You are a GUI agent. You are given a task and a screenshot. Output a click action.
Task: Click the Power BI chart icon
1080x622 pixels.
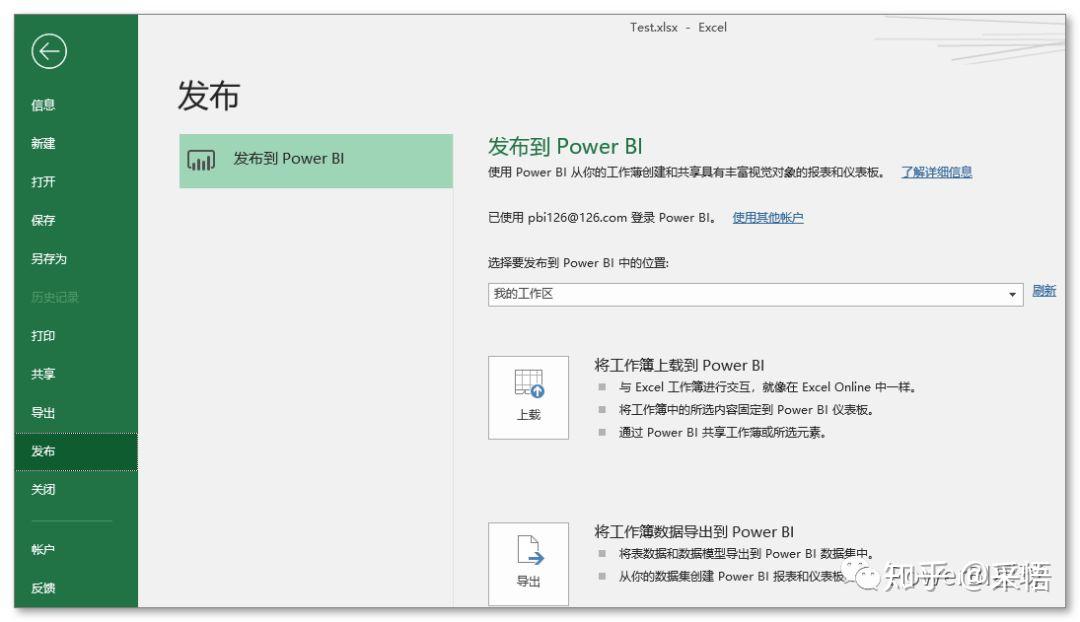point(201,160)
